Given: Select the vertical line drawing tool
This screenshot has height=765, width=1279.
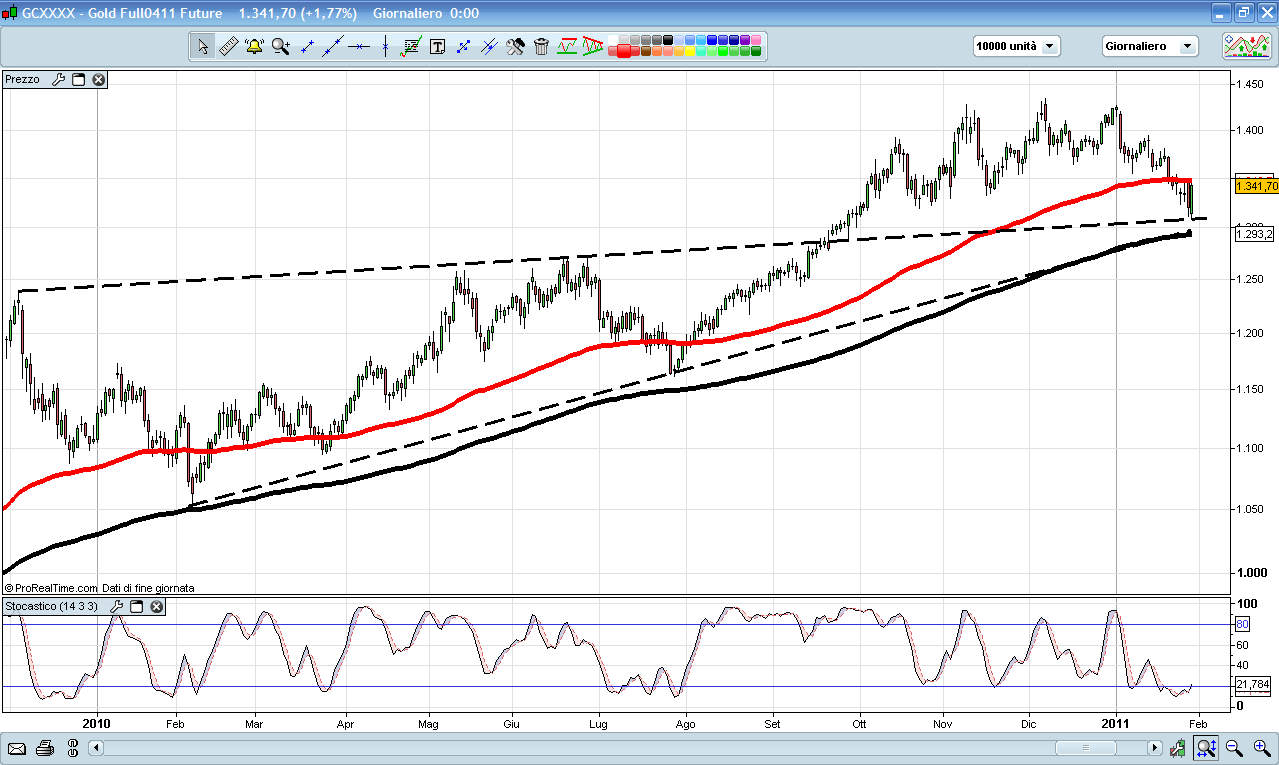Looking at the screenshot, I should click(x=385, y=46).
